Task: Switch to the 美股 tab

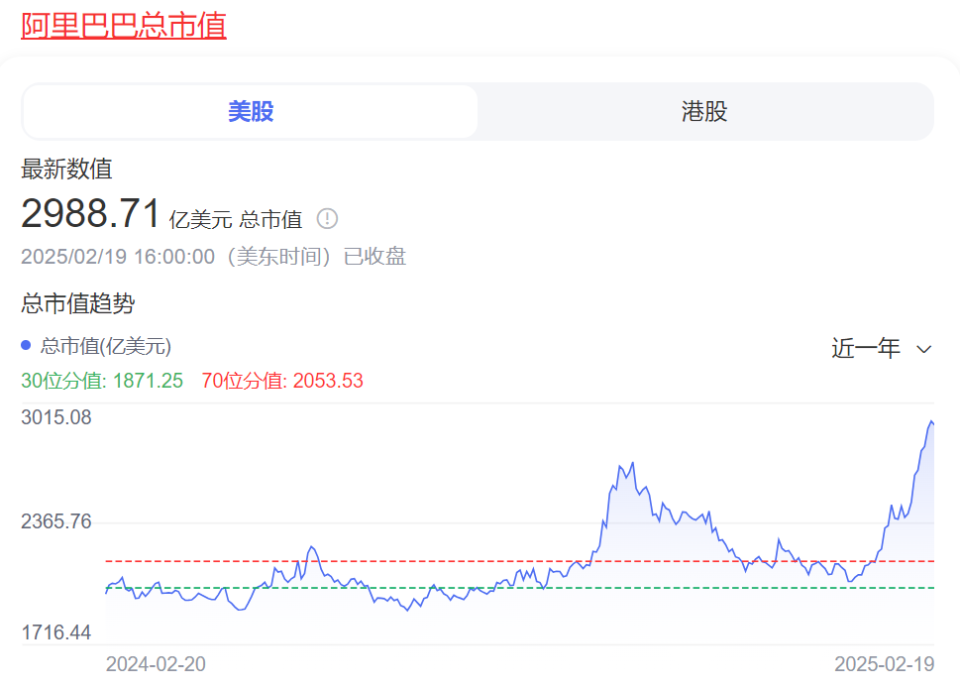Action: 250,111
